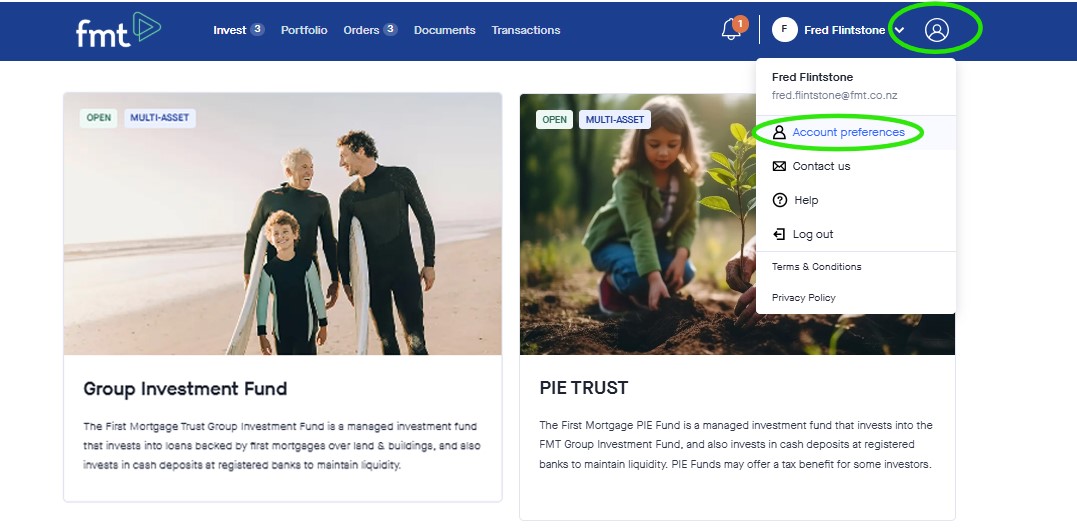Open the Orders tab
Image resolution: width=1077 pixels, height=531 pixels.
pos(361,30)
